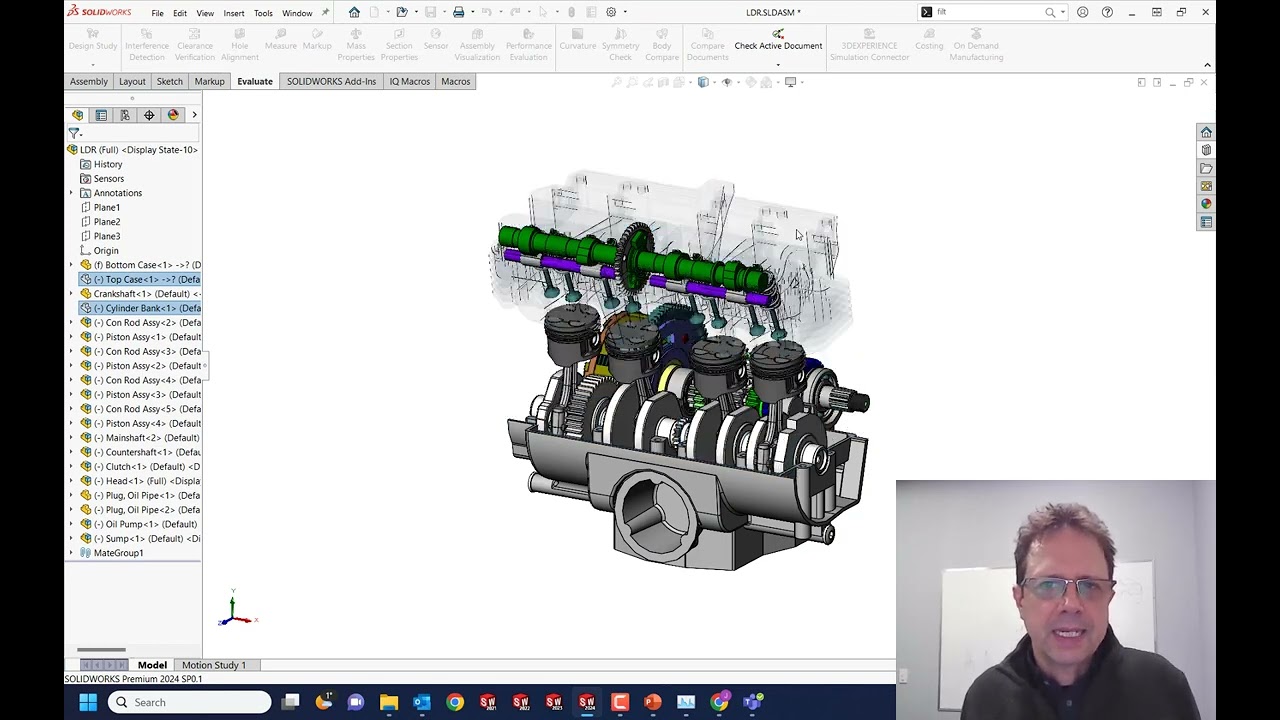1280x720 pixels.
Task: Open PowerPoint from taskbar
Action: (653, 702)
